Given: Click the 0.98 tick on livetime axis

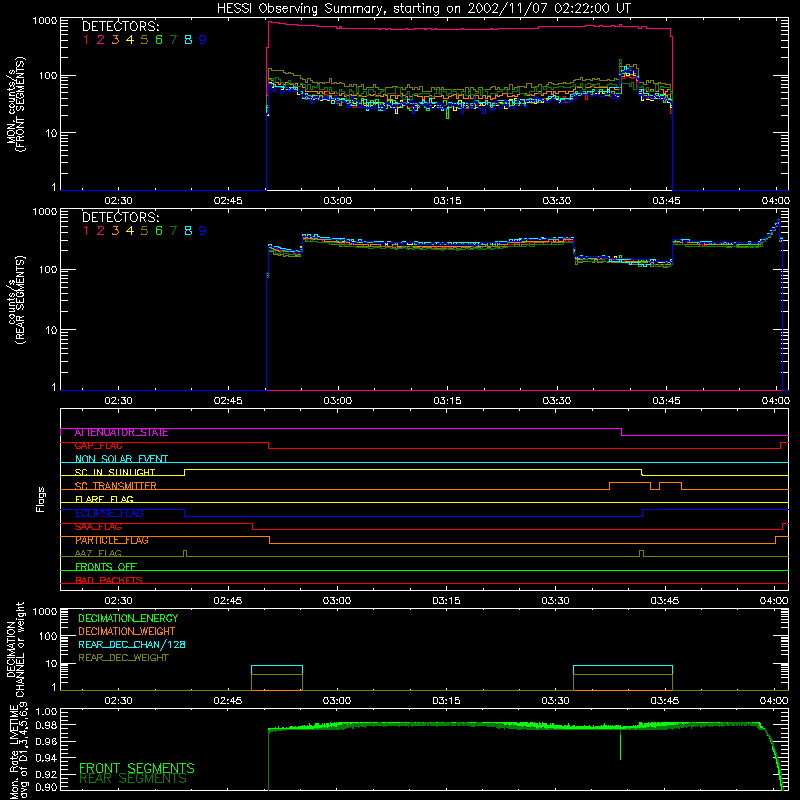Looking at the screenshot, I should [46, 725].
